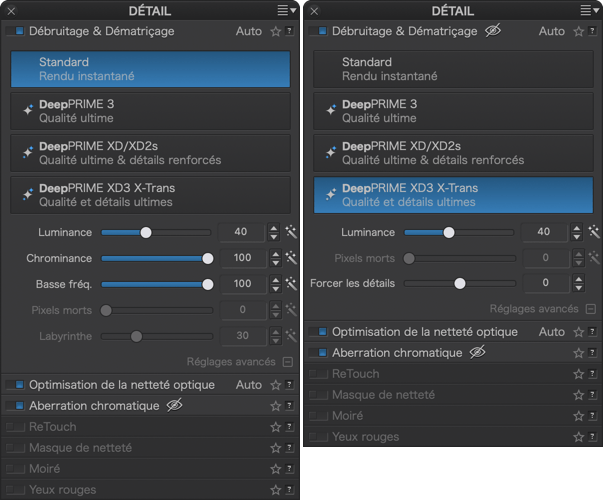Open help for Moiré in the right panel
Image resolution: width=603 pixels, height=500 pixels.
click(x=592, y=416)
